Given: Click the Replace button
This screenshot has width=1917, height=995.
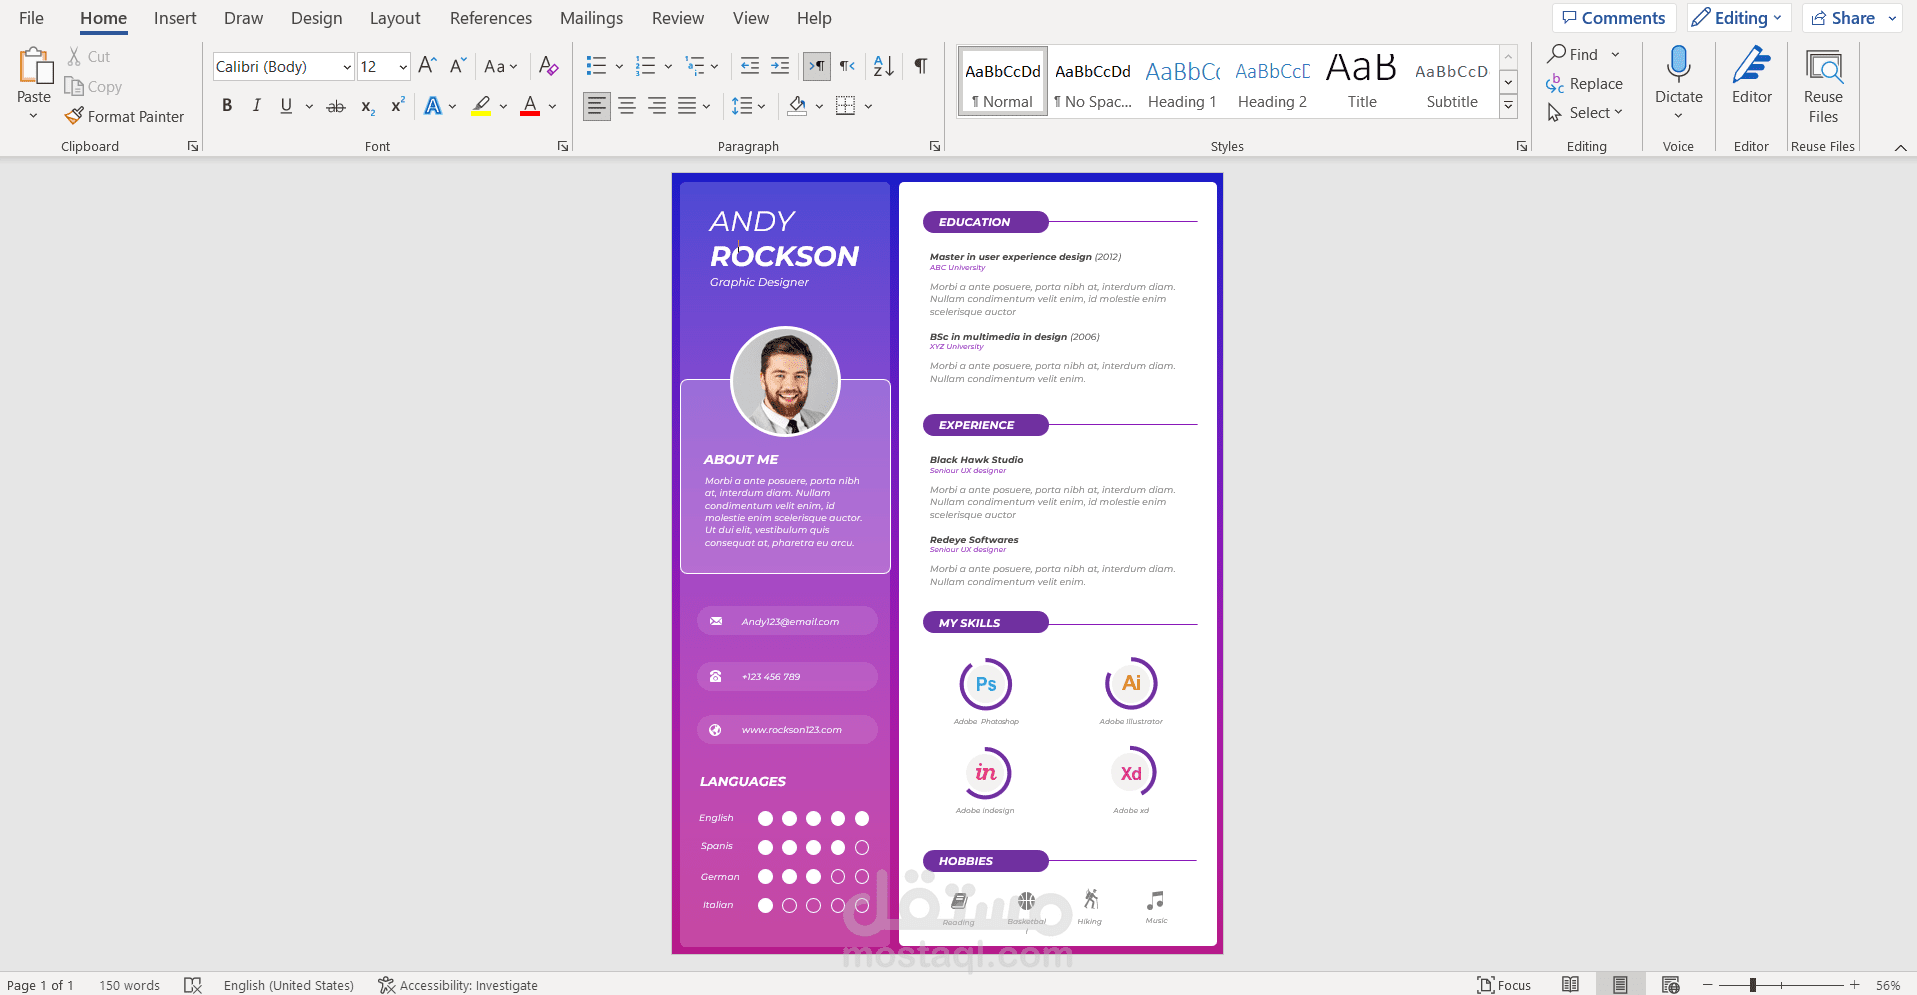Looking at the screenshot, I should 1585,83.
